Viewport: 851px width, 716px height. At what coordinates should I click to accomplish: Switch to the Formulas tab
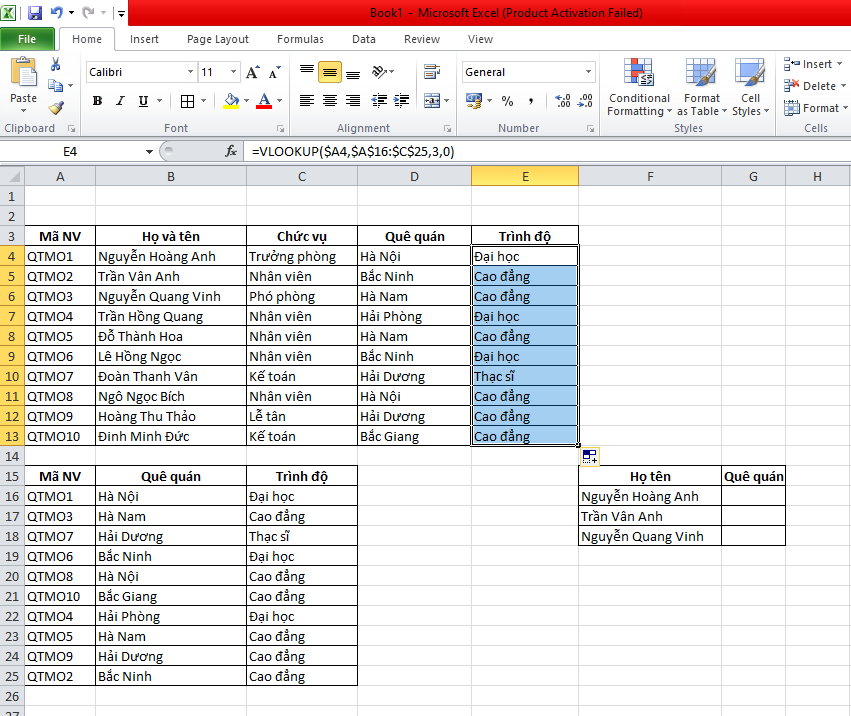[x=300, y=39]
